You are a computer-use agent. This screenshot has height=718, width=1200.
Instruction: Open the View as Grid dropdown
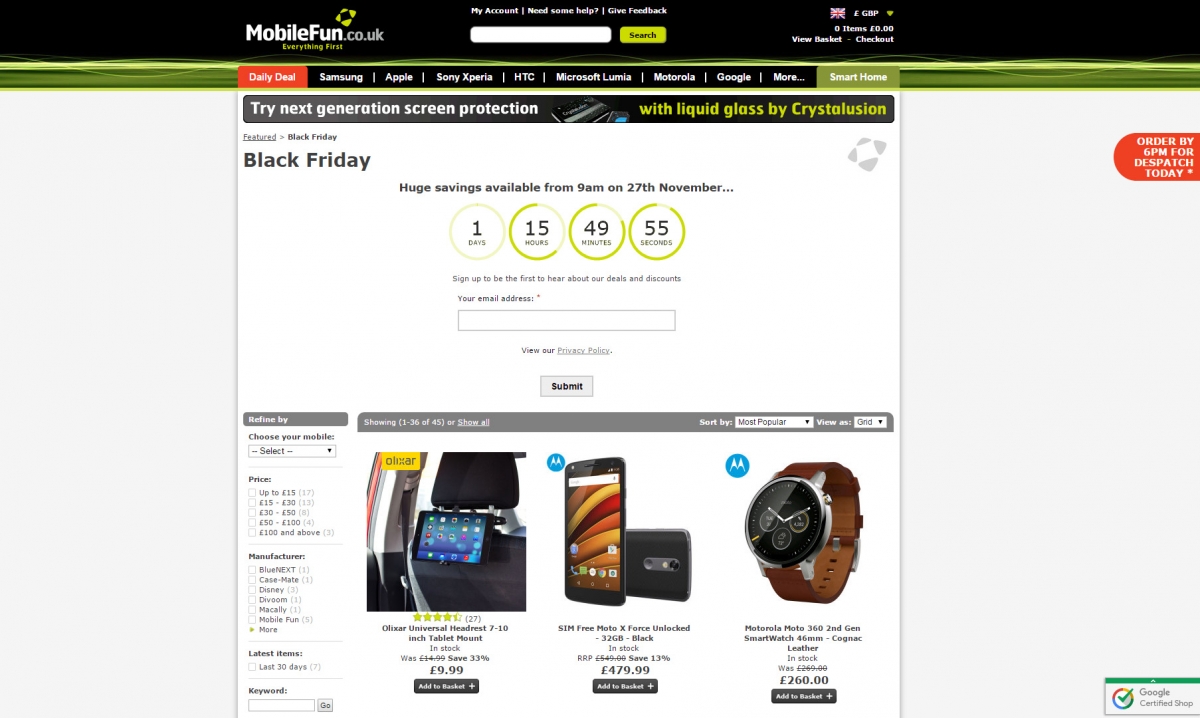870,422
